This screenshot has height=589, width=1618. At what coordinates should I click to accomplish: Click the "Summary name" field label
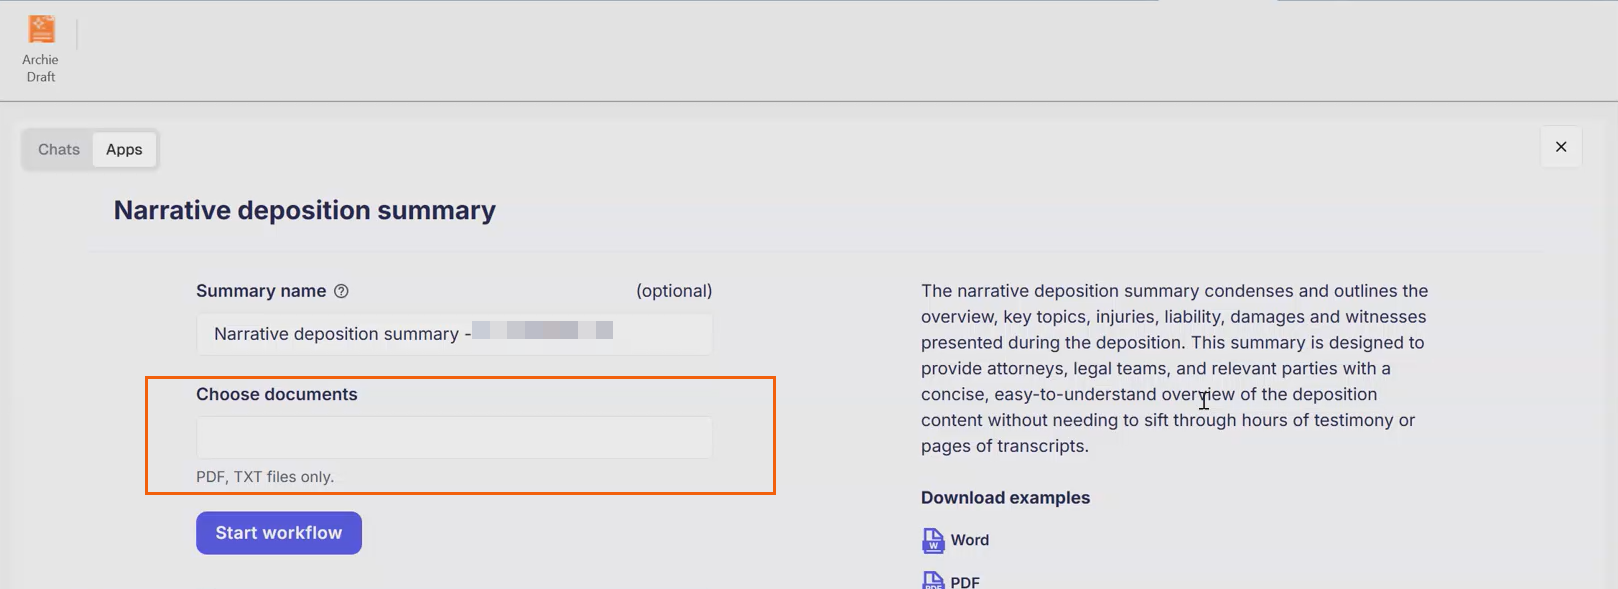(x=261, y=291)
